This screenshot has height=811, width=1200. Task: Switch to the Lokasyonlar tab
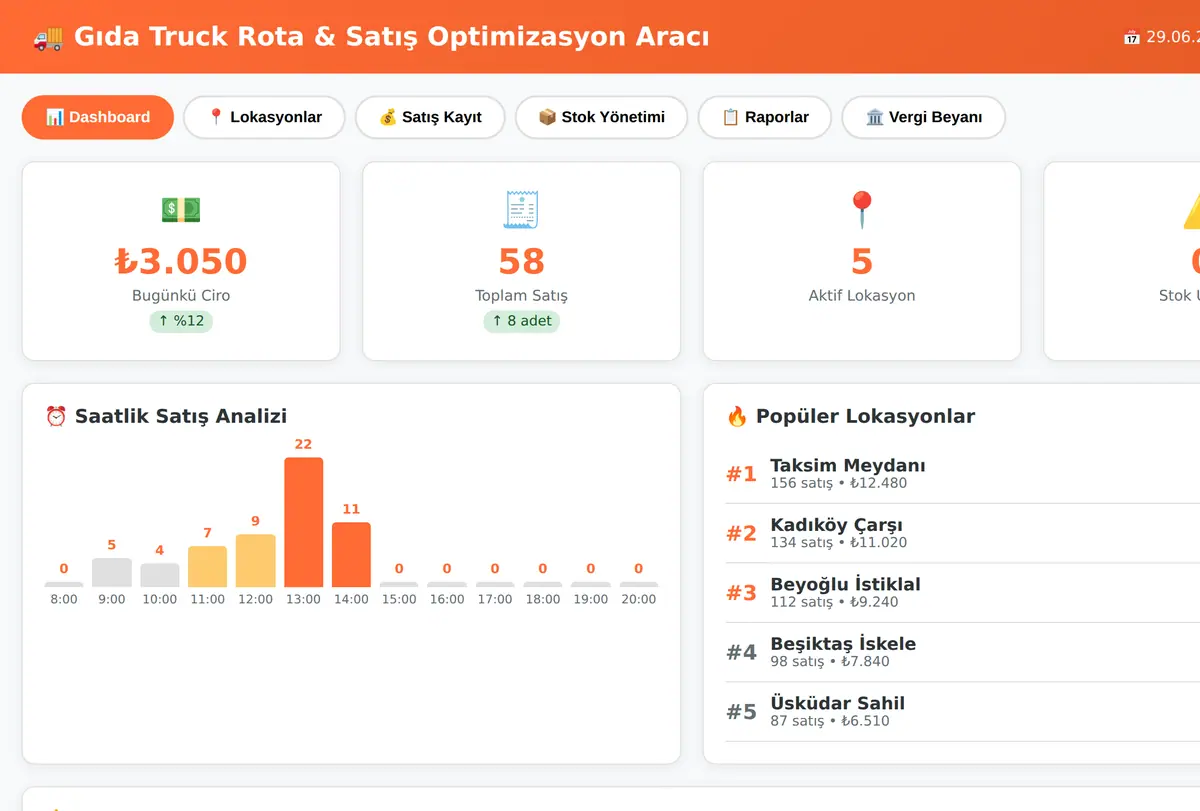pos(264,117)
